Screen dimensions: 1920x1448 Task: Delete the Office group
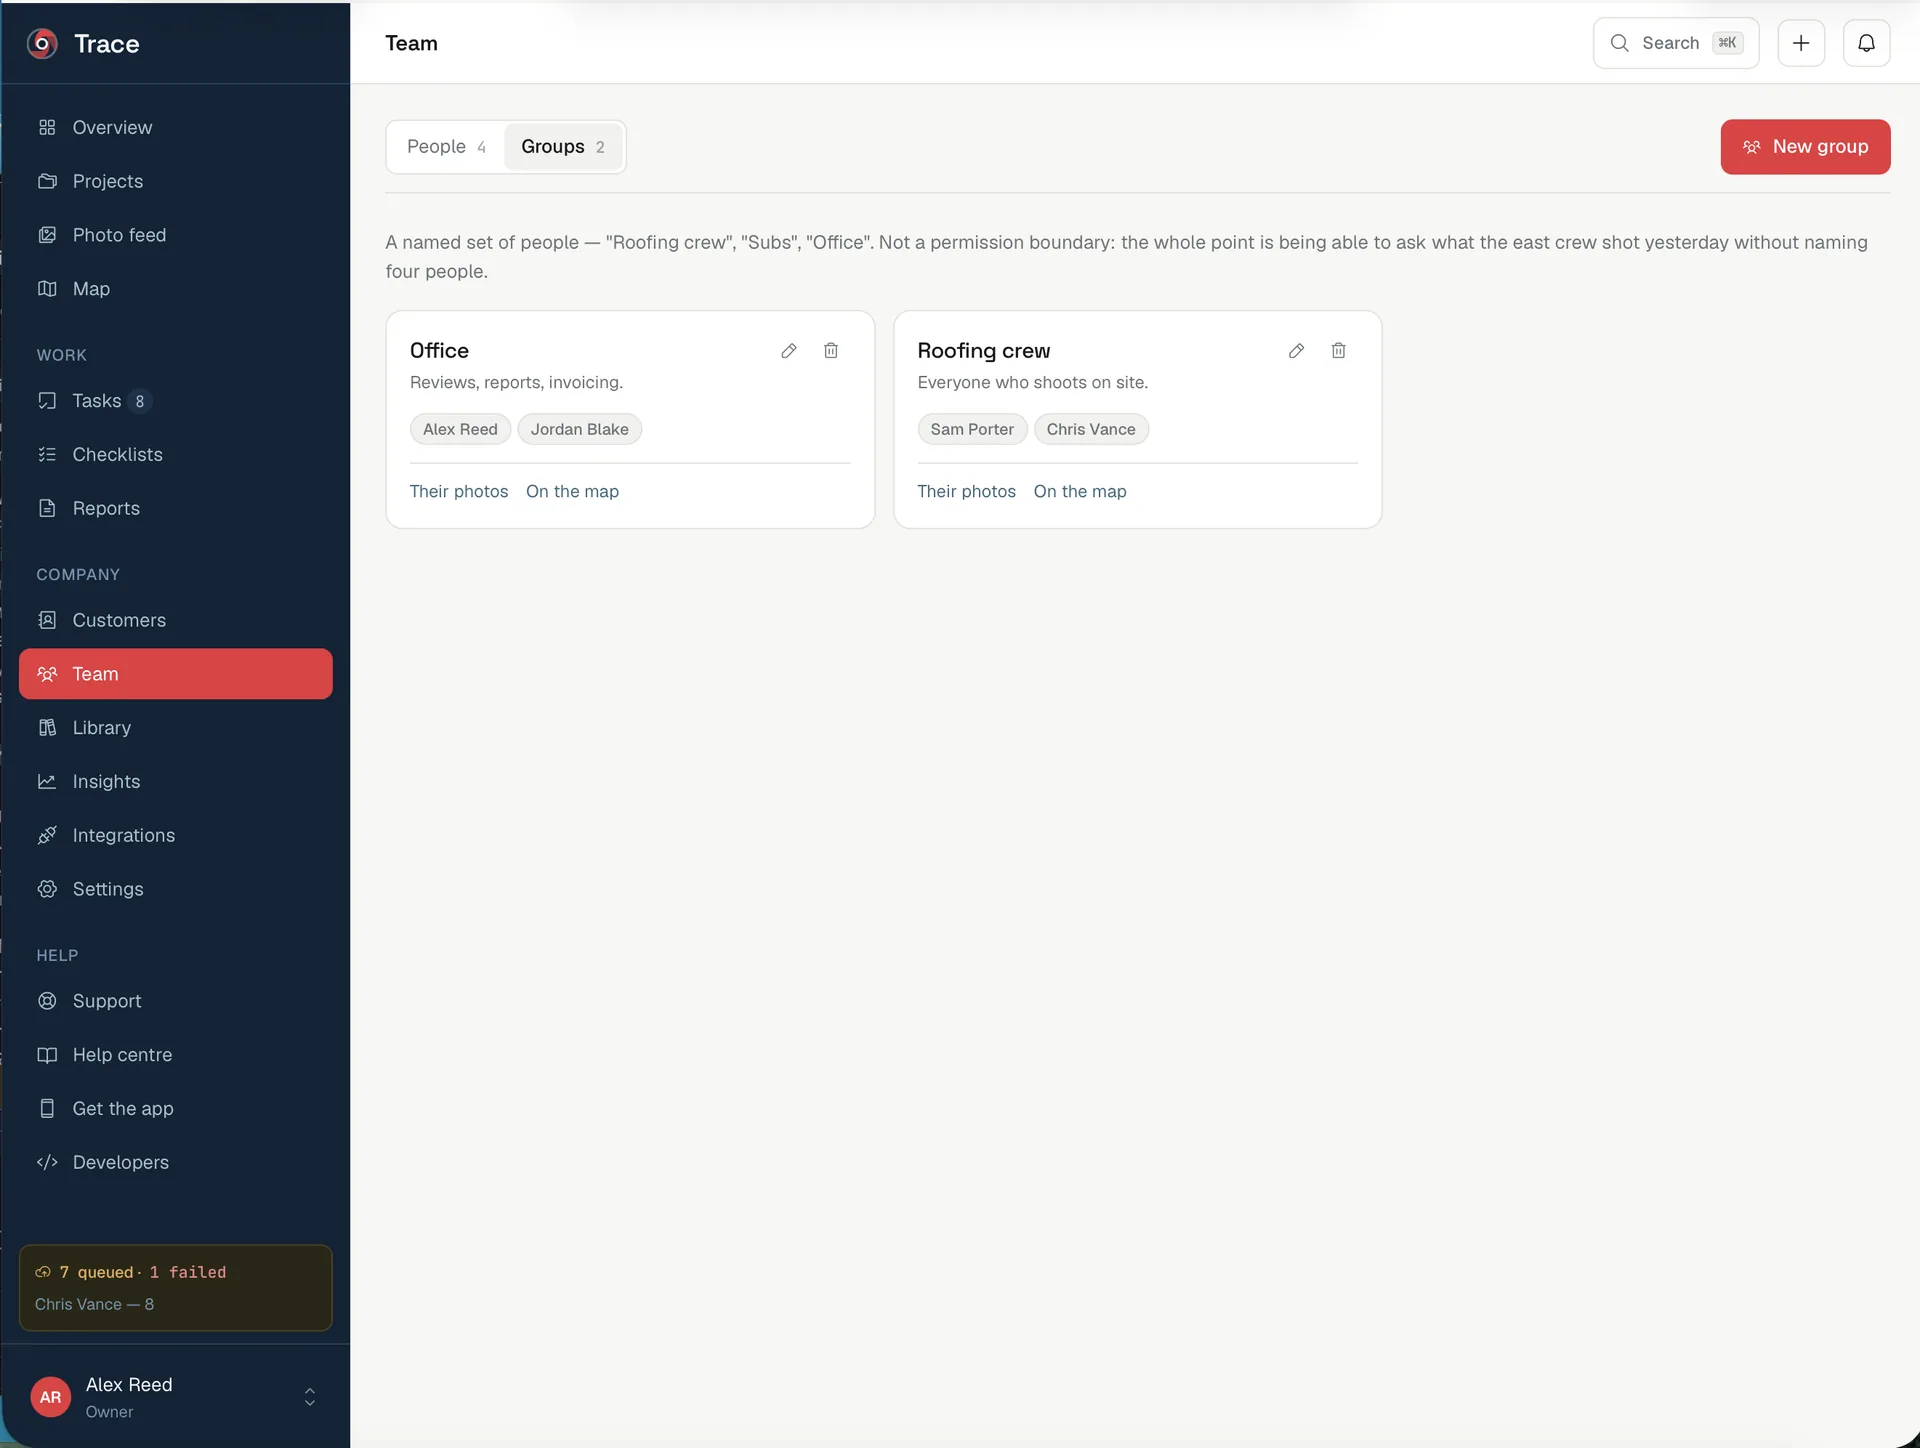tap(831, 351)
